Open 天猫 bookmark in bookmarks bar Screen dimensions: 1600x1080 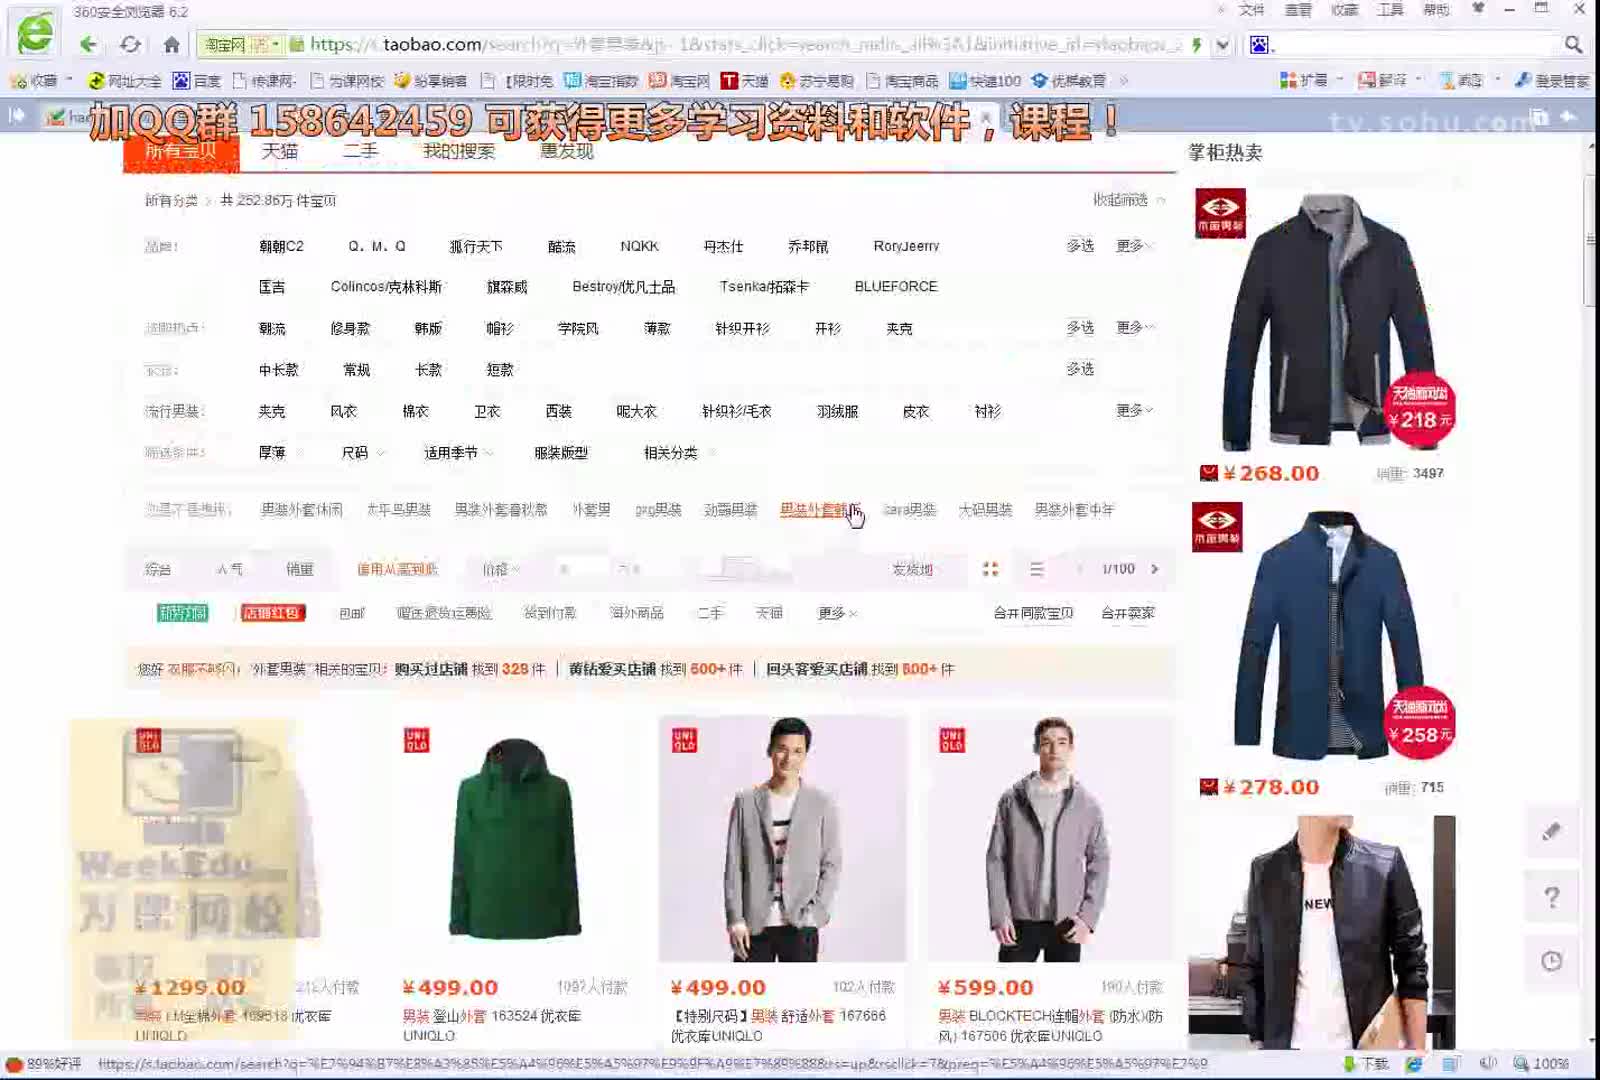point(745,80)
